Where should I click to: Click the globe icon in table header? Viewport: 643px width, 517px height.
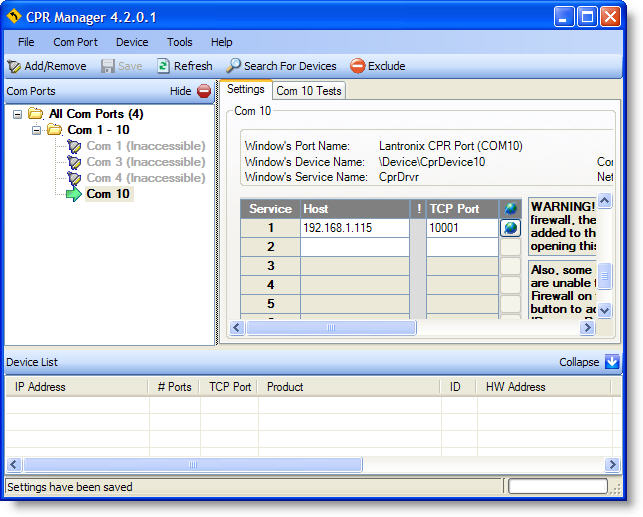(511, 209)
